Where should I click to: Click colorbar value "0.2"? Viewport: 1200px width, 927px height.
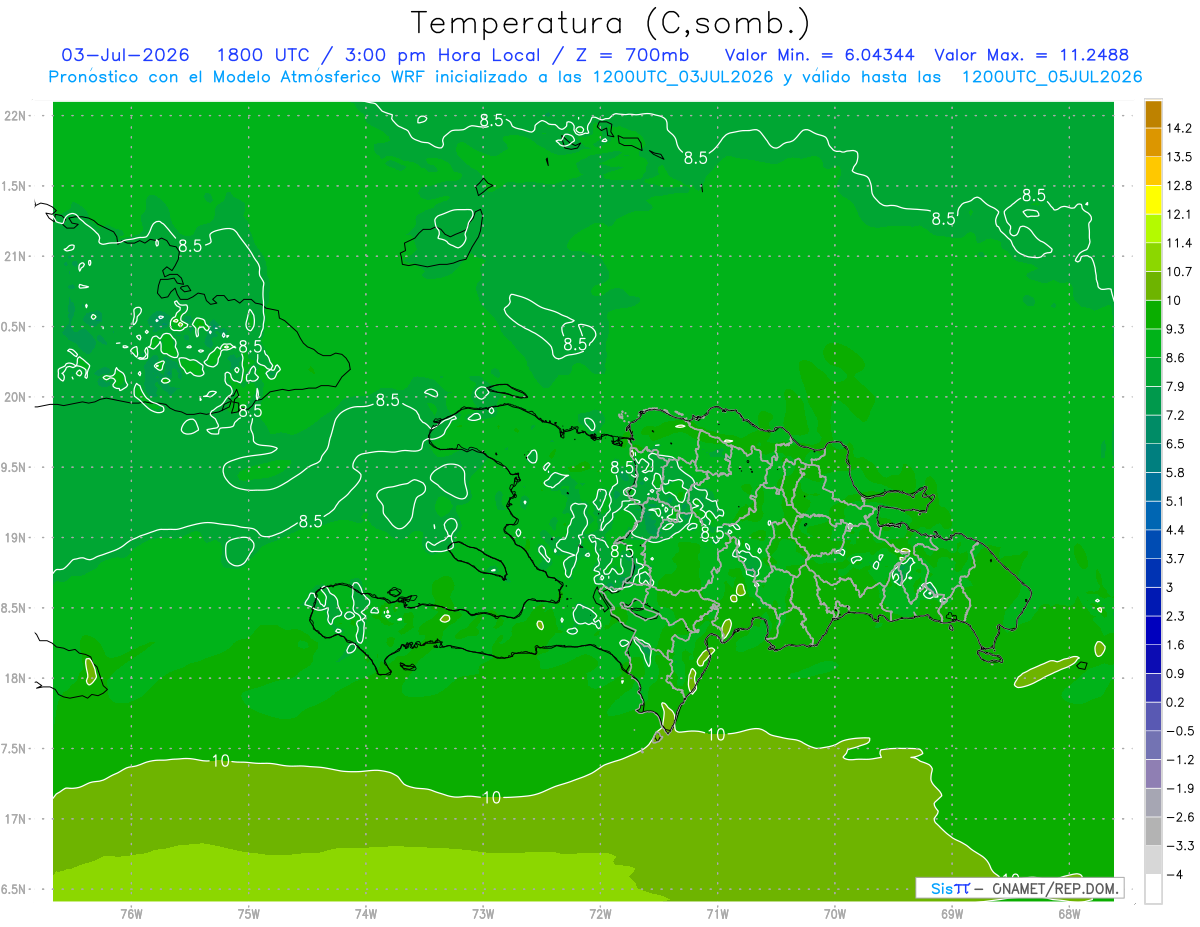pos(1176,702)
